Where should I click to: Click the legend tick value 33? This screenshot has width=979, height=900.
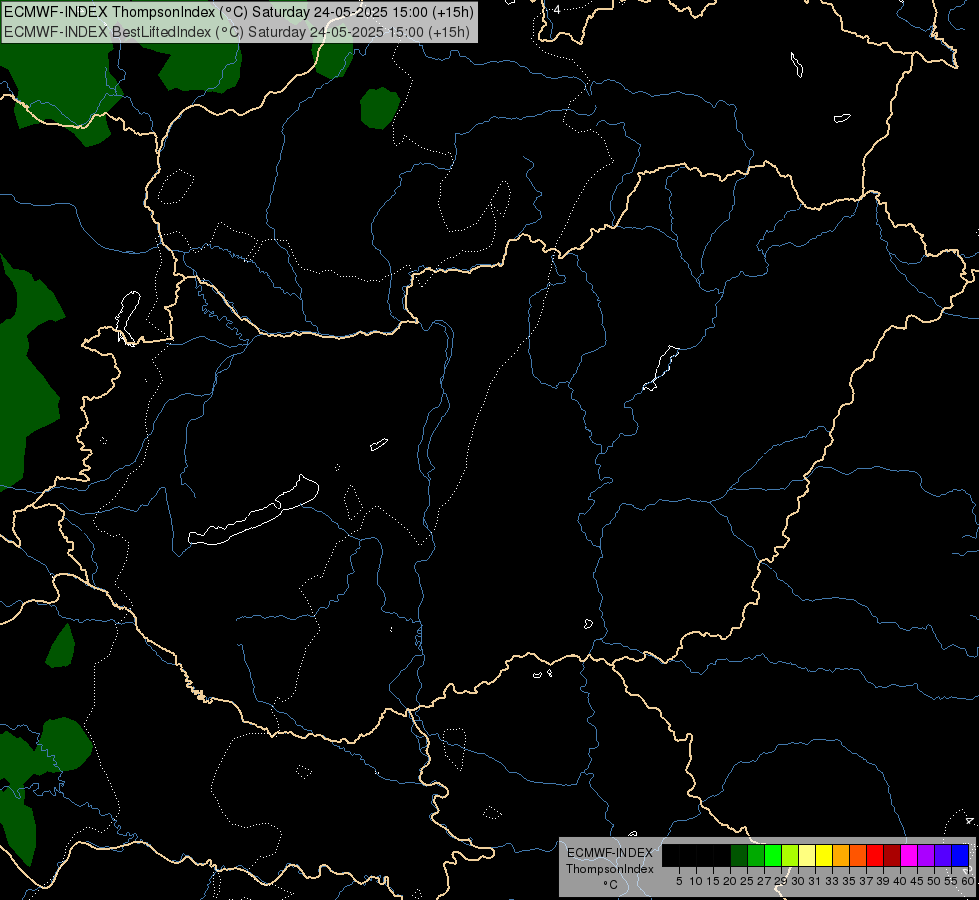[832, 881]
